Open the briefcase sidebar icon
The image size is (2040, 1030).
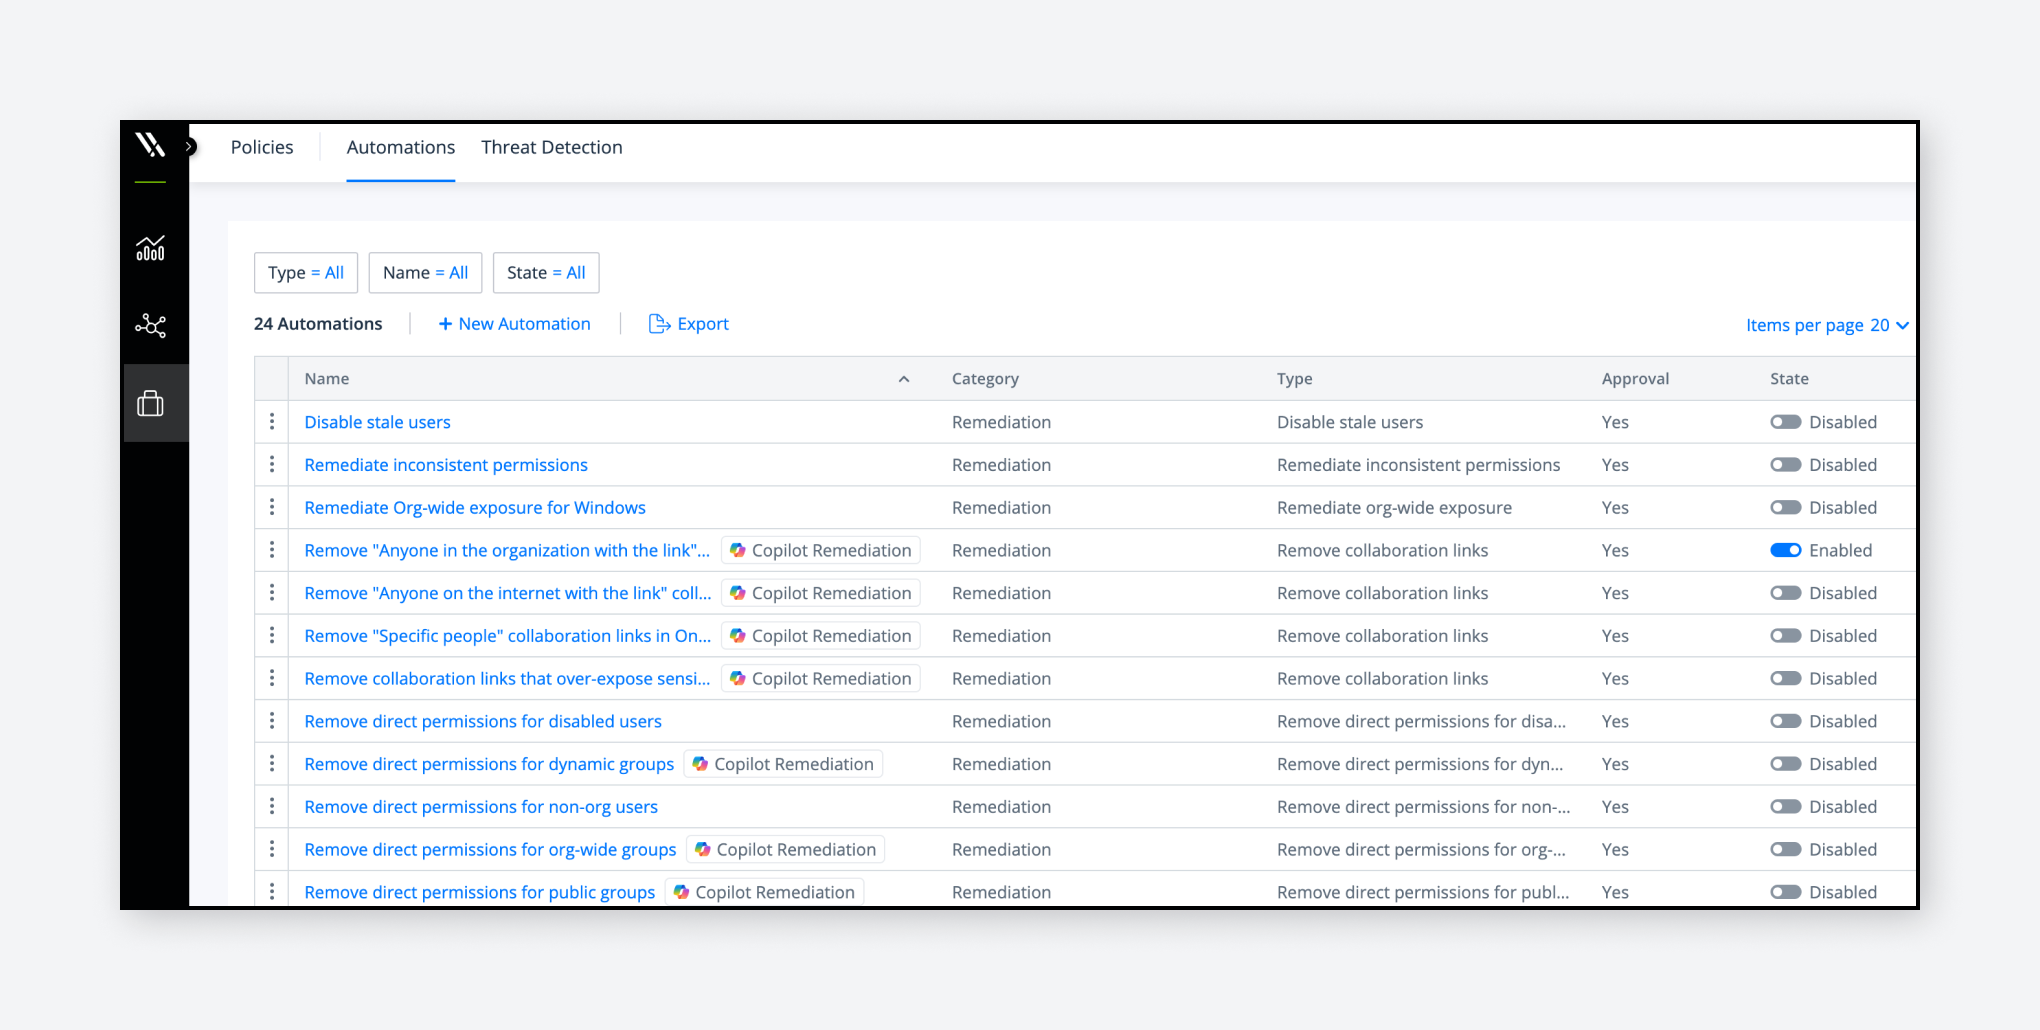pos(152,402)
